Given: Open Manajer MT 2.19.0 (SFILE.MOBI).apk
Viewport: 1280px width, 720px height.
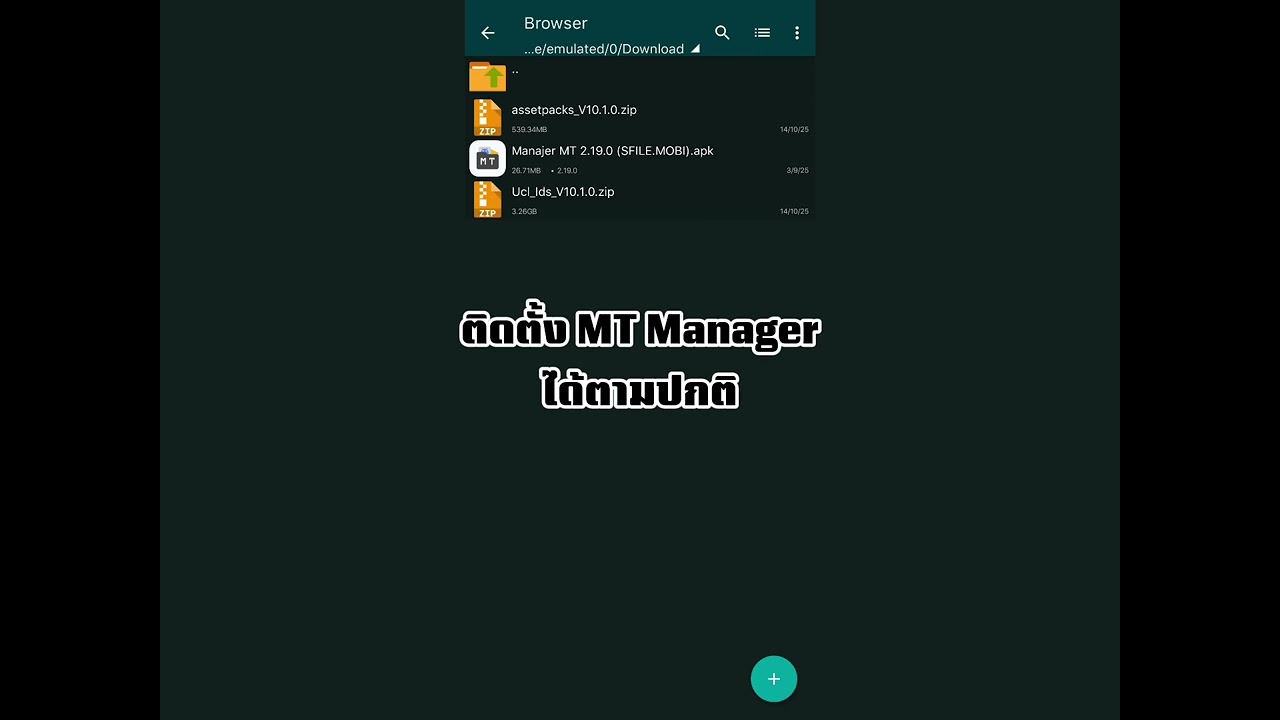Looking at the screenshot, I should pyautogui.click(x=612, y=151).
